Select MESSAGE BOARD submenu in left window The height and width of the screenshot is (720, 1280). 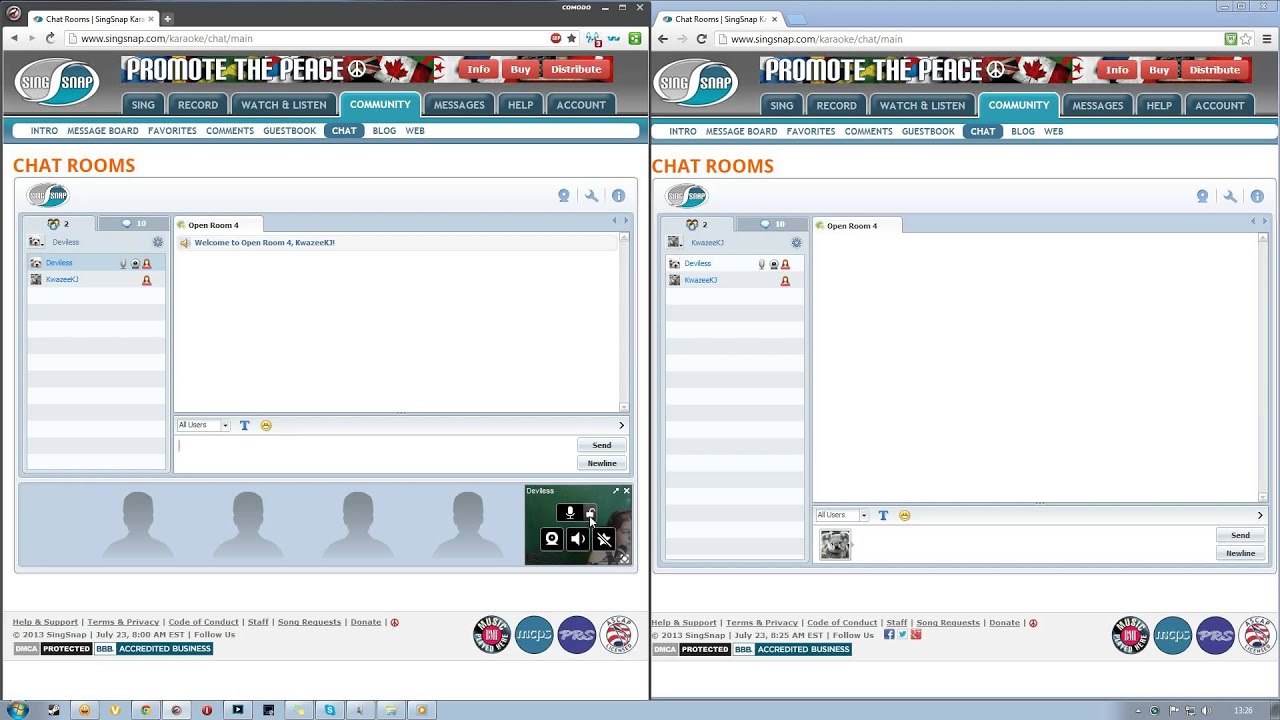click(103, 131)
